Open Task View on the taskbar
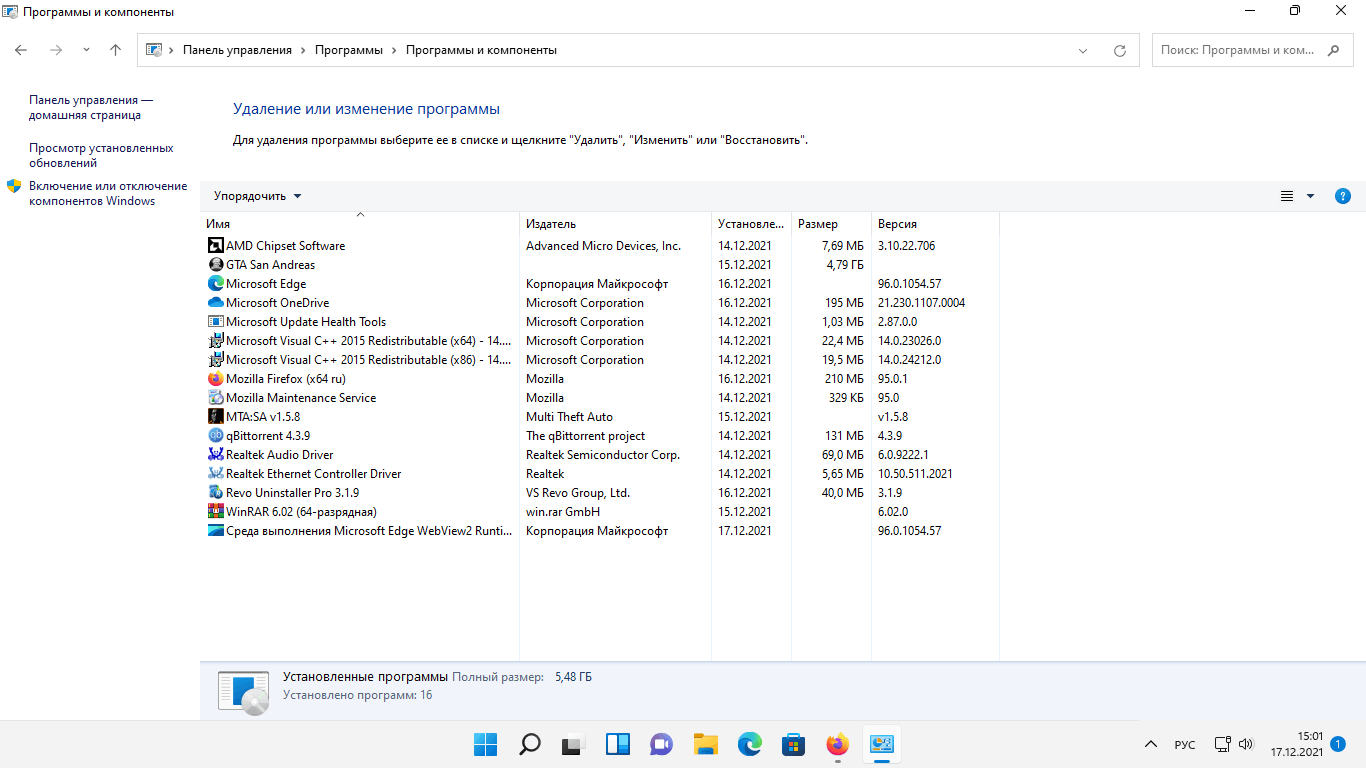This screenshot has height=768, width=1366. click(573, 744)
